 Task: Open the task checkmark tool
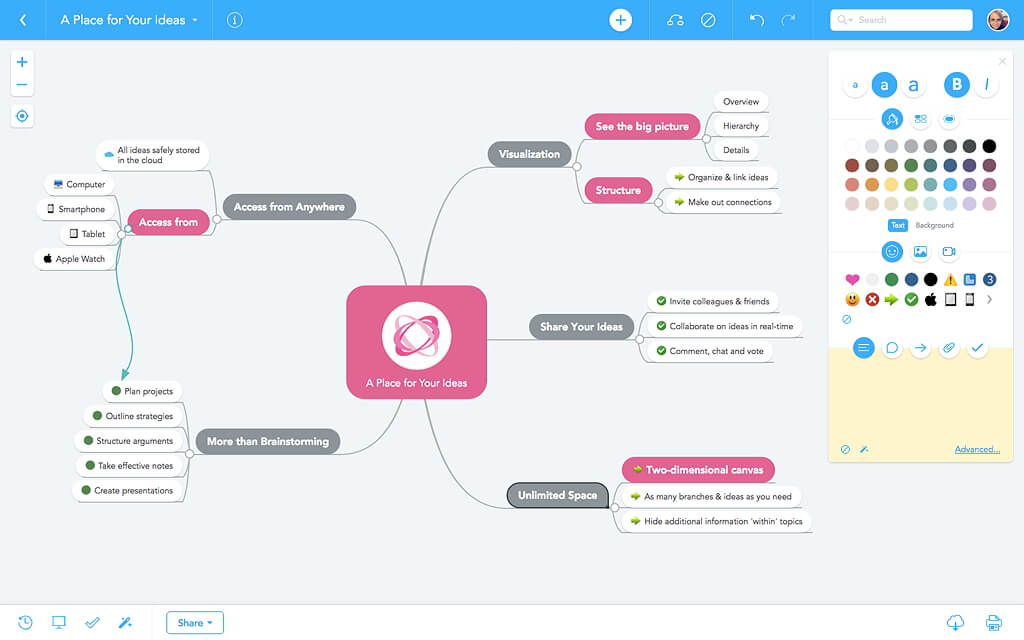pos(92,622)
